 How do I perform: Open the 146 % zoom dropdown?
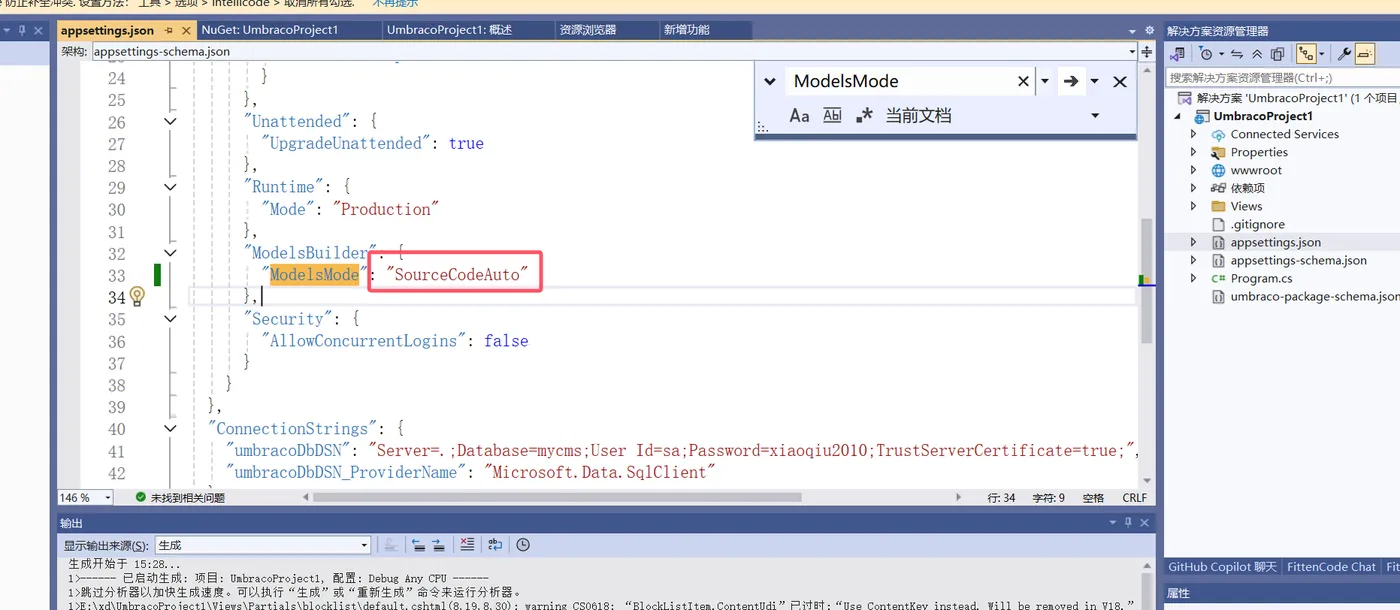[x=108, y=498]
